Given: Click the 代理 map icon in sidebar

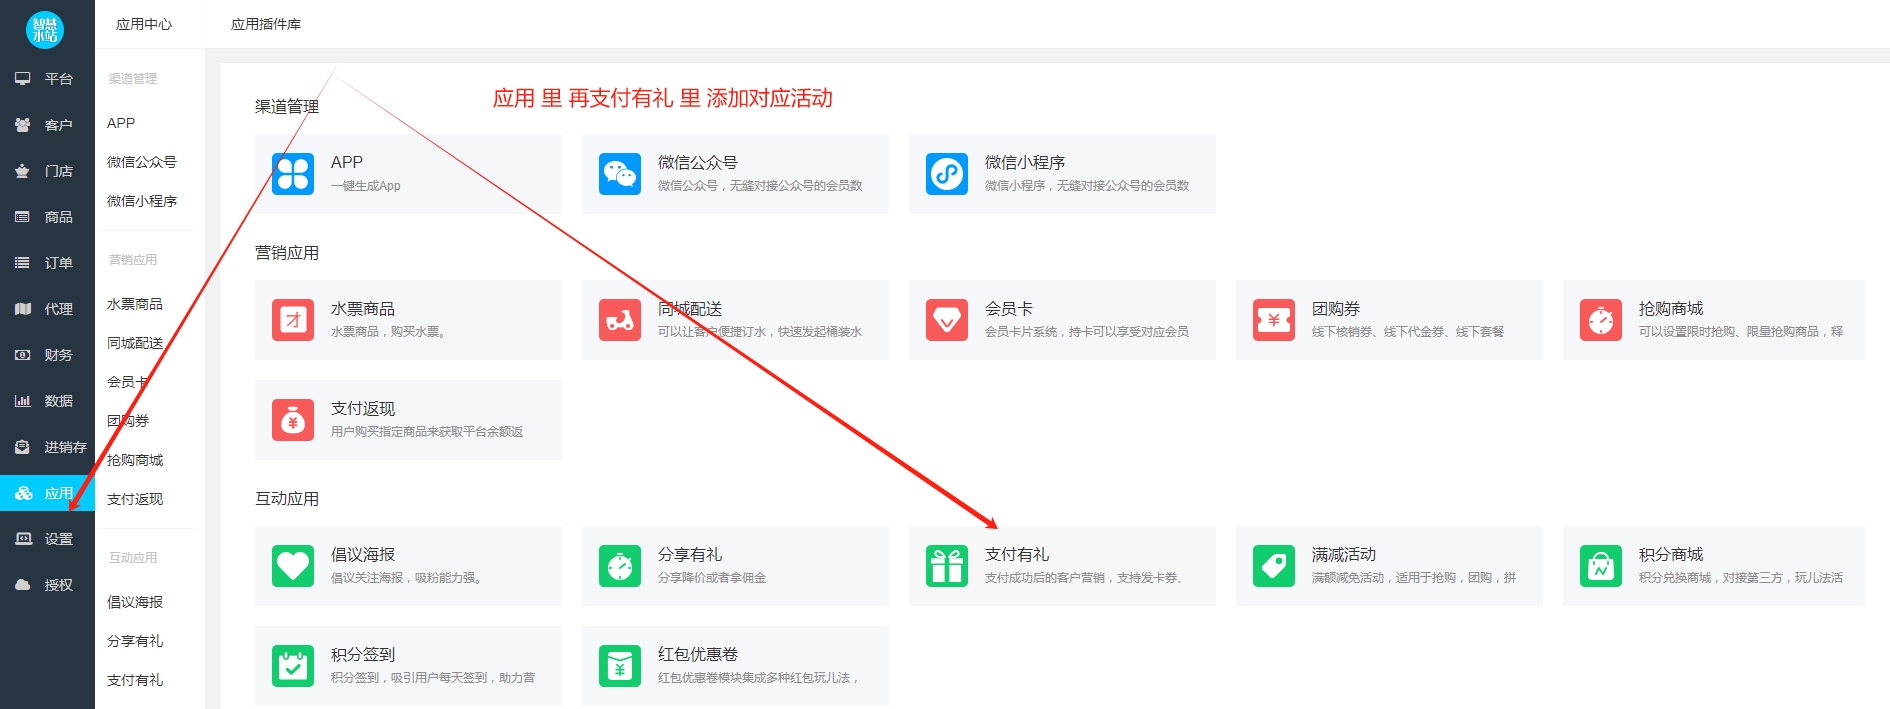Looking at the screenshot, I should coord(22,309).
